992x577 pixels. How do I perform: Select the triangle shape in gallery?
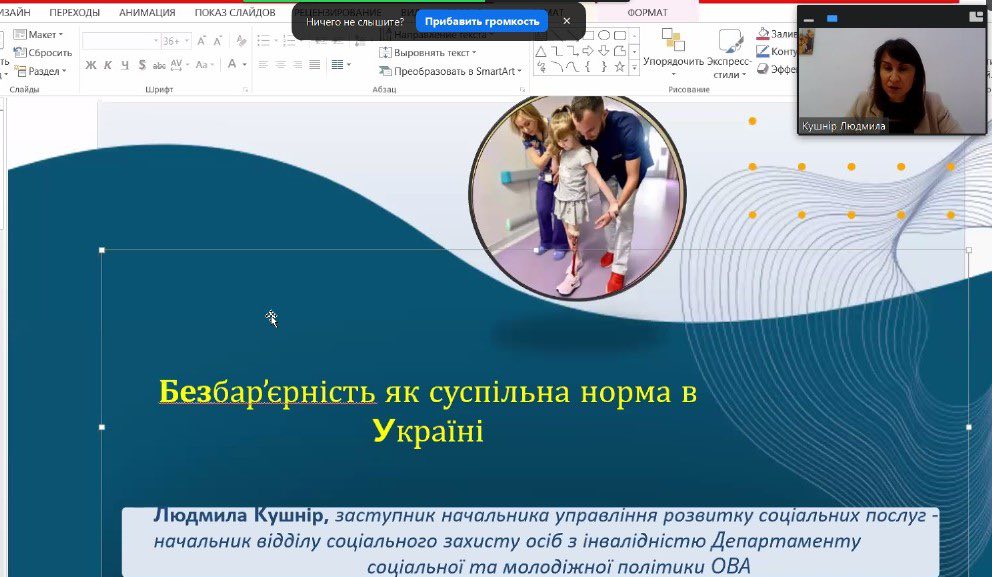pos(540,51)
